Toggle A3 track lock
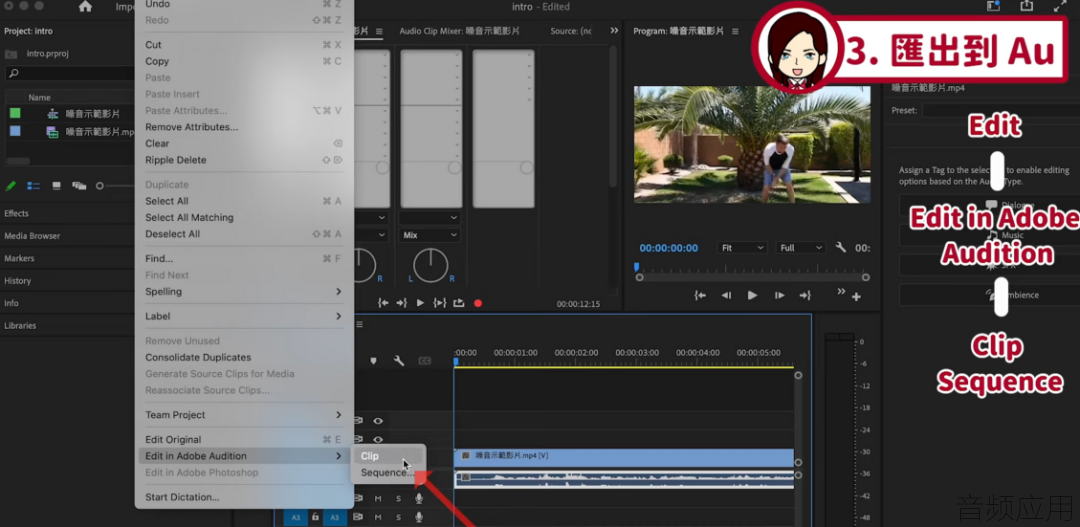 [x=315, y=517]
